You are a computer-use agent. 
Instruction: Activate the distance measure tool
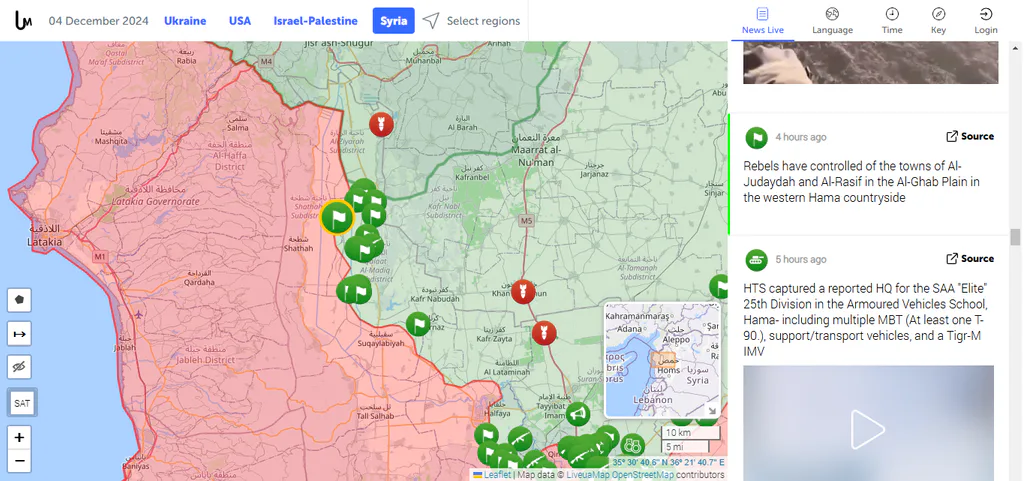[x=20, y=334]
